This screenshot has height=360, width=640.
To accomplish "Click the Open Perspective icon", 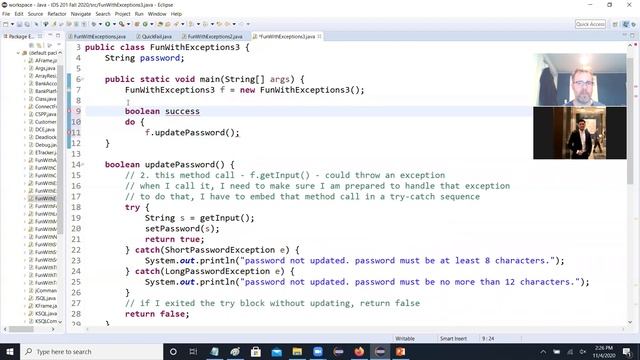I will pyautogui.click(x=615, y=24).
